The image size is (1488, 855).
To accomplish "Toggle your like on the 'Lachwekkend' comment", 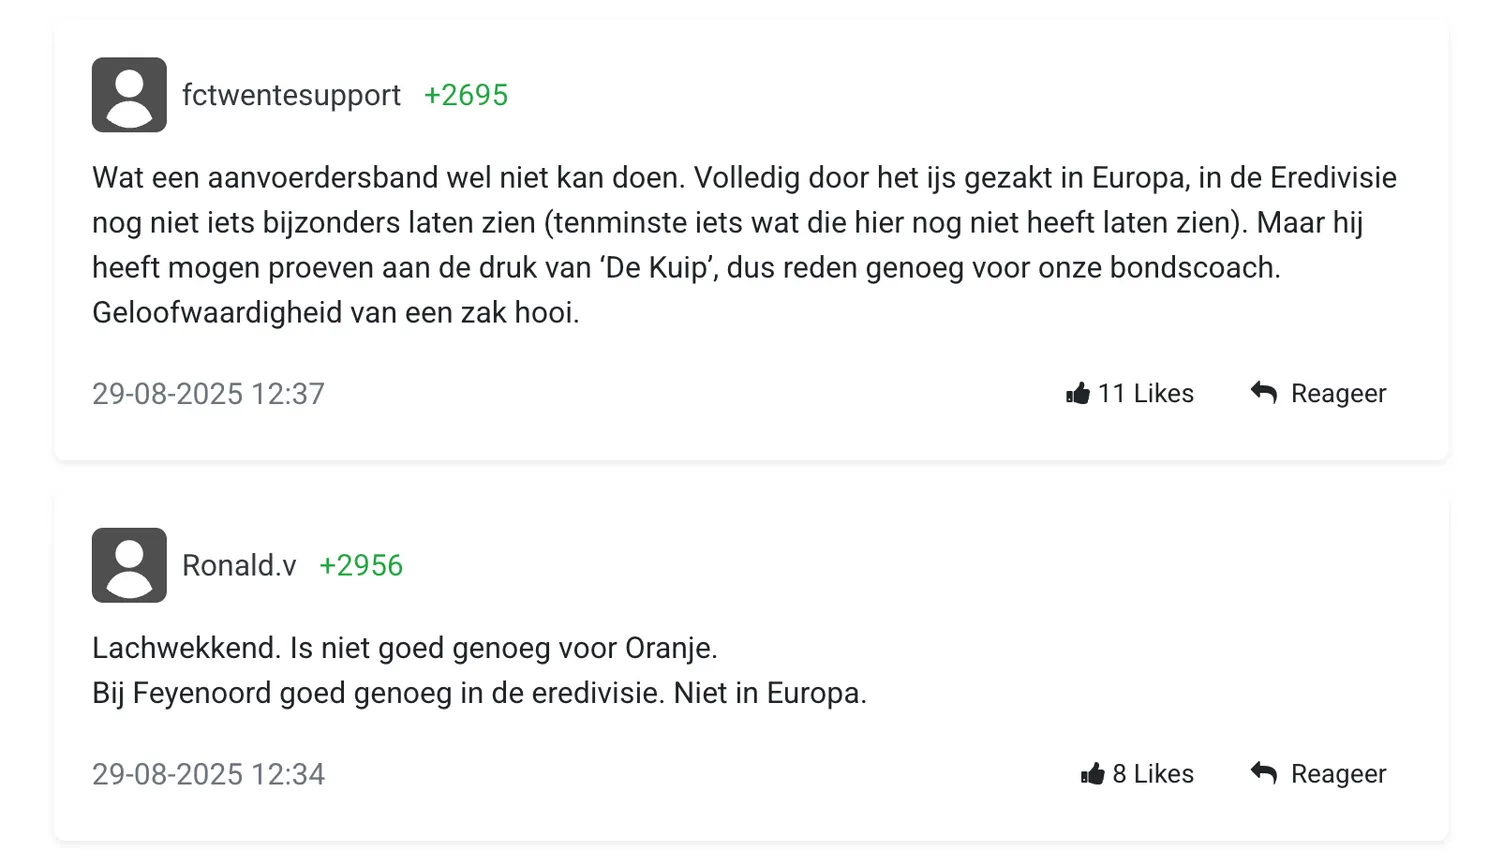I will [1136, 772].
